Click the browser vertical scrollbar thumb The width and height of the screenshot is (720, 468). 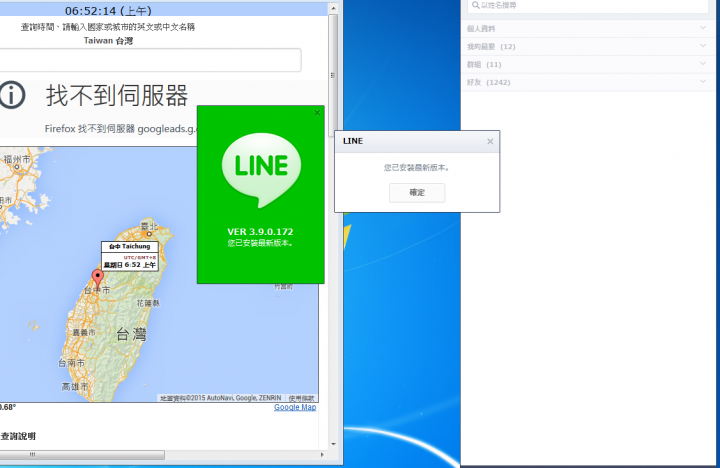click(333, 73)
